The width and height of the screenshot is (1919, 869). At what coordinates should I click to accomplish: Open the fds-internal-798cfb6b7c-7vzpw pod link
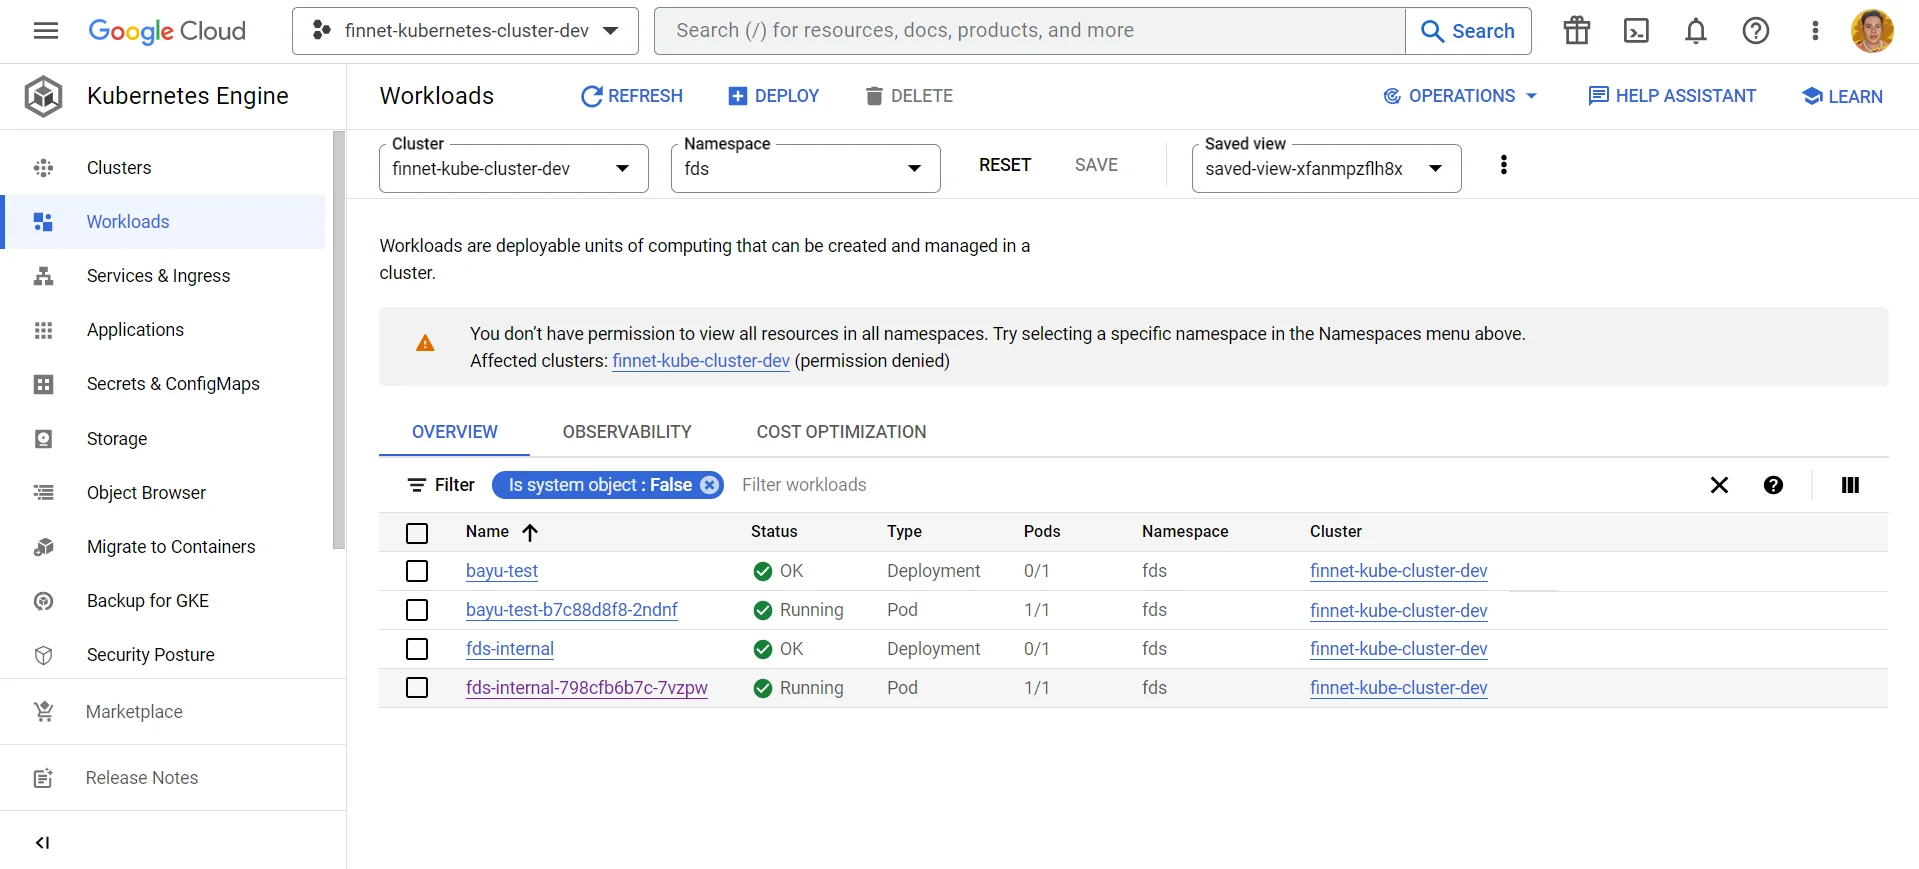tap(587, 688)
